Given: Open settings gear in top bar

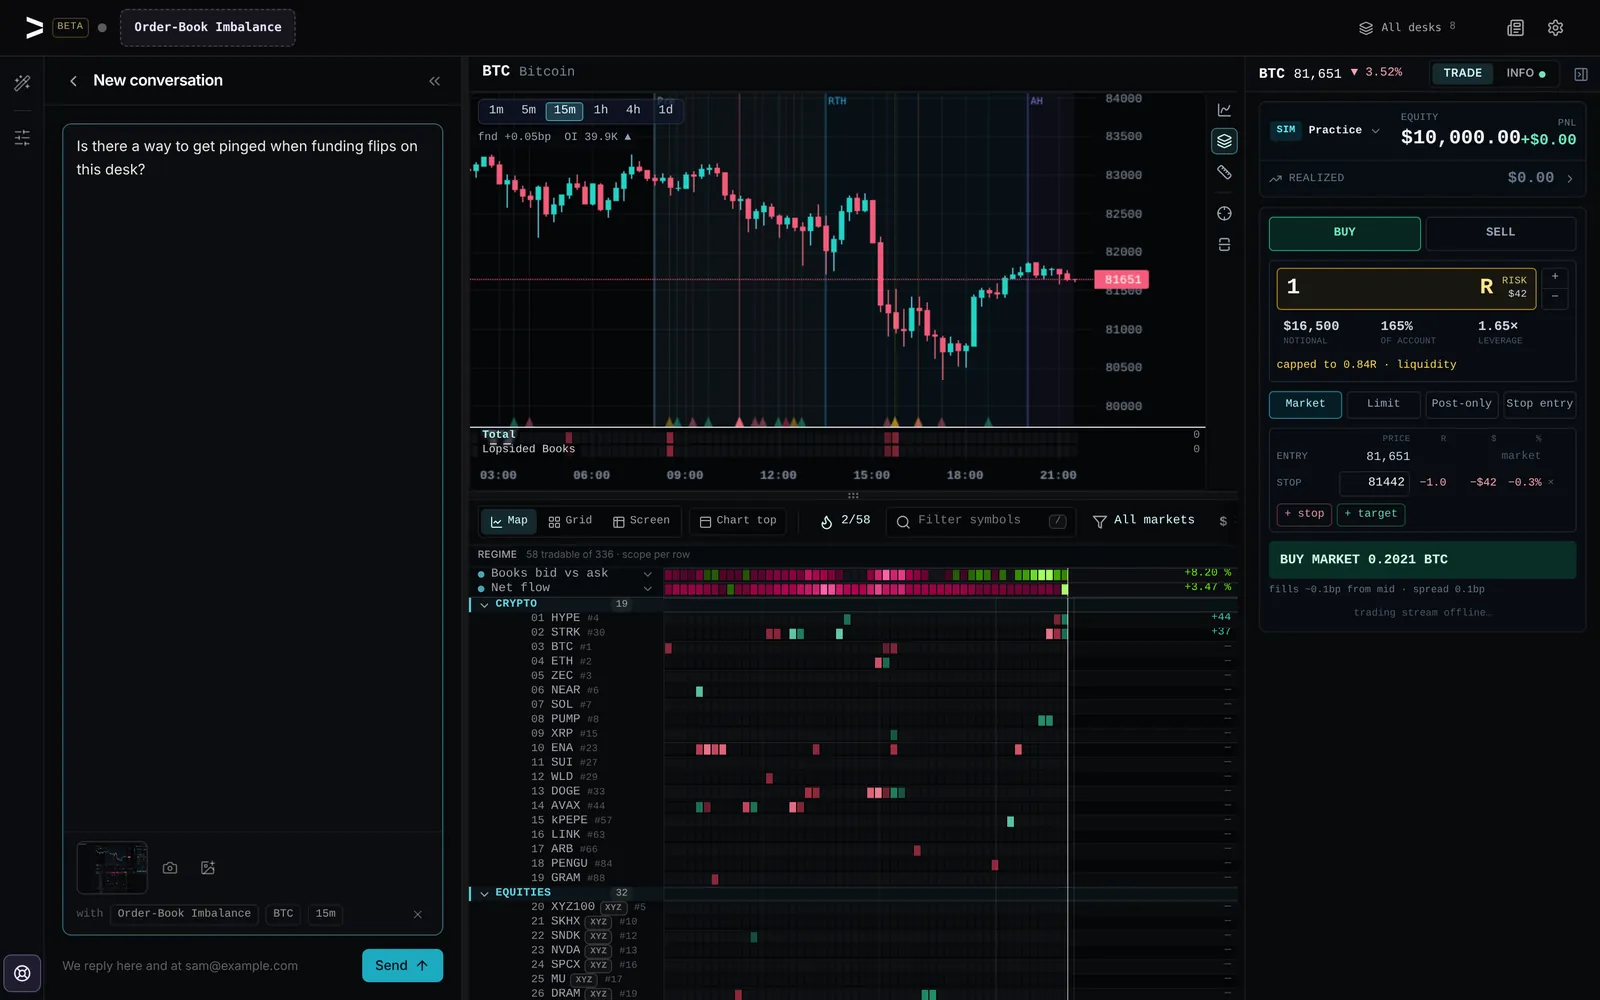Looking at the screenshot, I should tap(1555, 28).
